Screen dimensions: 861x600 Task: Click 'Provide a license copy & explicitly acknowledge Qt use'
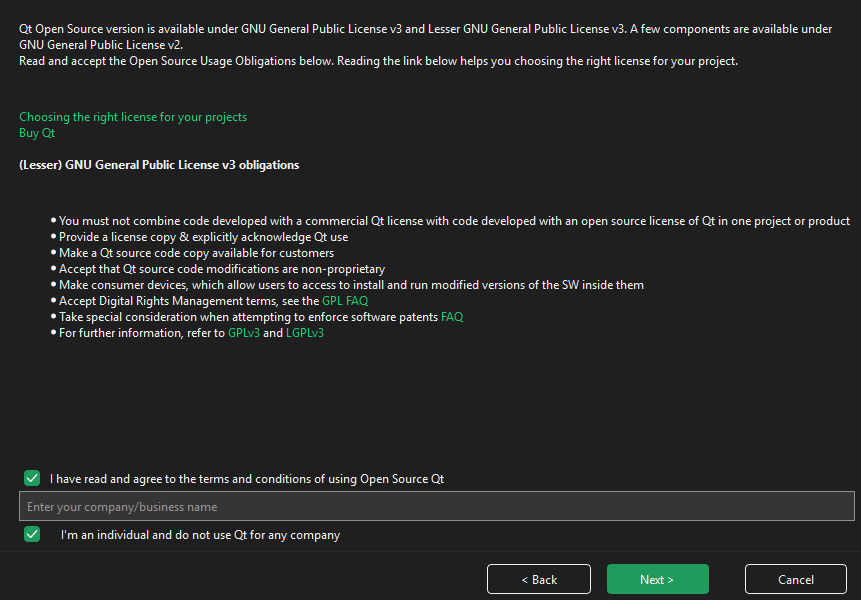204,237
